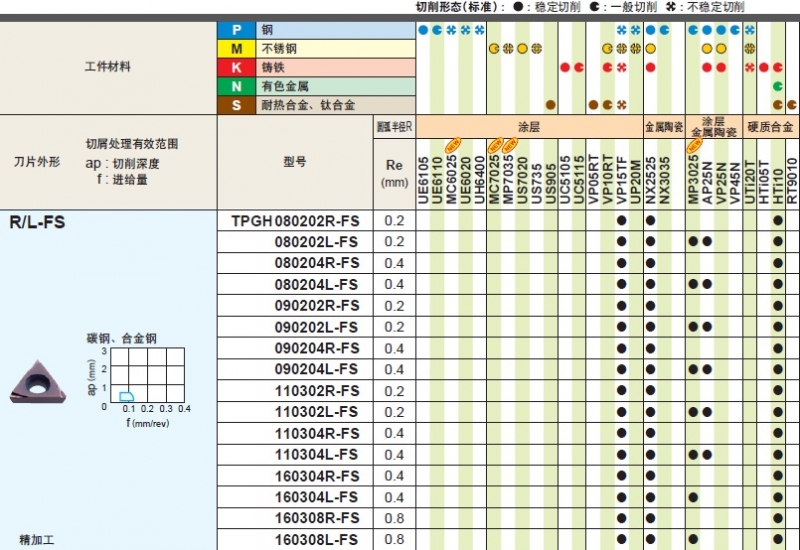Click Re value 0.2 in 110302L-FS row
The height and width of the screenshot is (550, 800).
(x=394, y=412)
